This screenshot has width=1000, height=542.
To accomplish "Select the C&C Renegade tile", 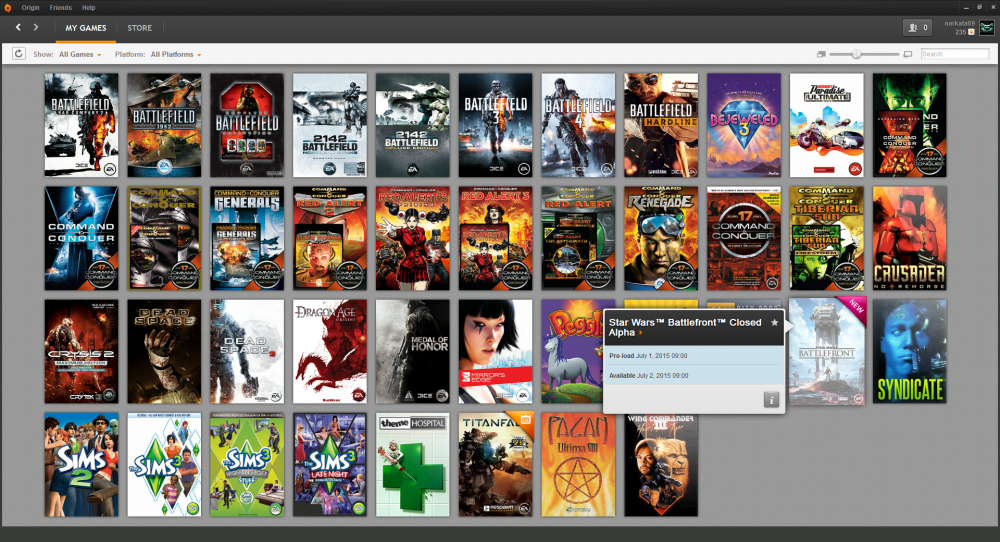I will [x=661, y=238].
